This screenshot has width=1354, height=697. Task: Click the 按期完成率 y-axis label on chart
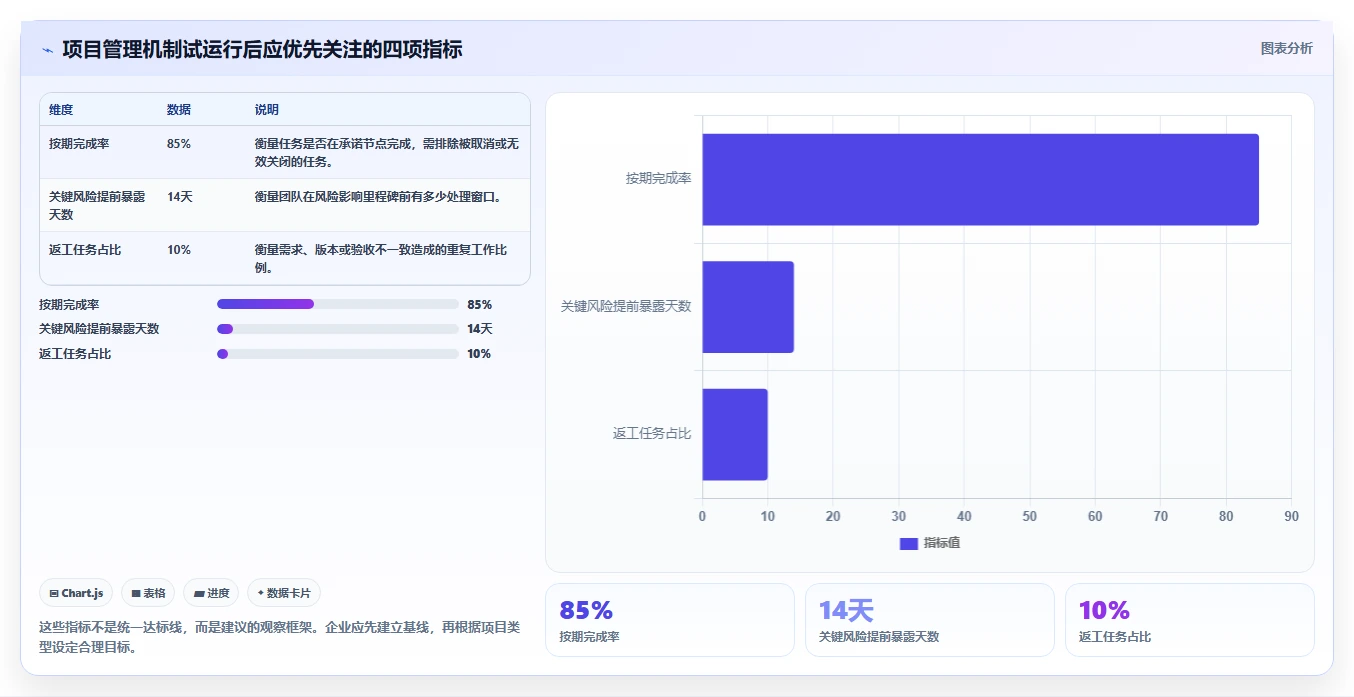tap(659, 179)
